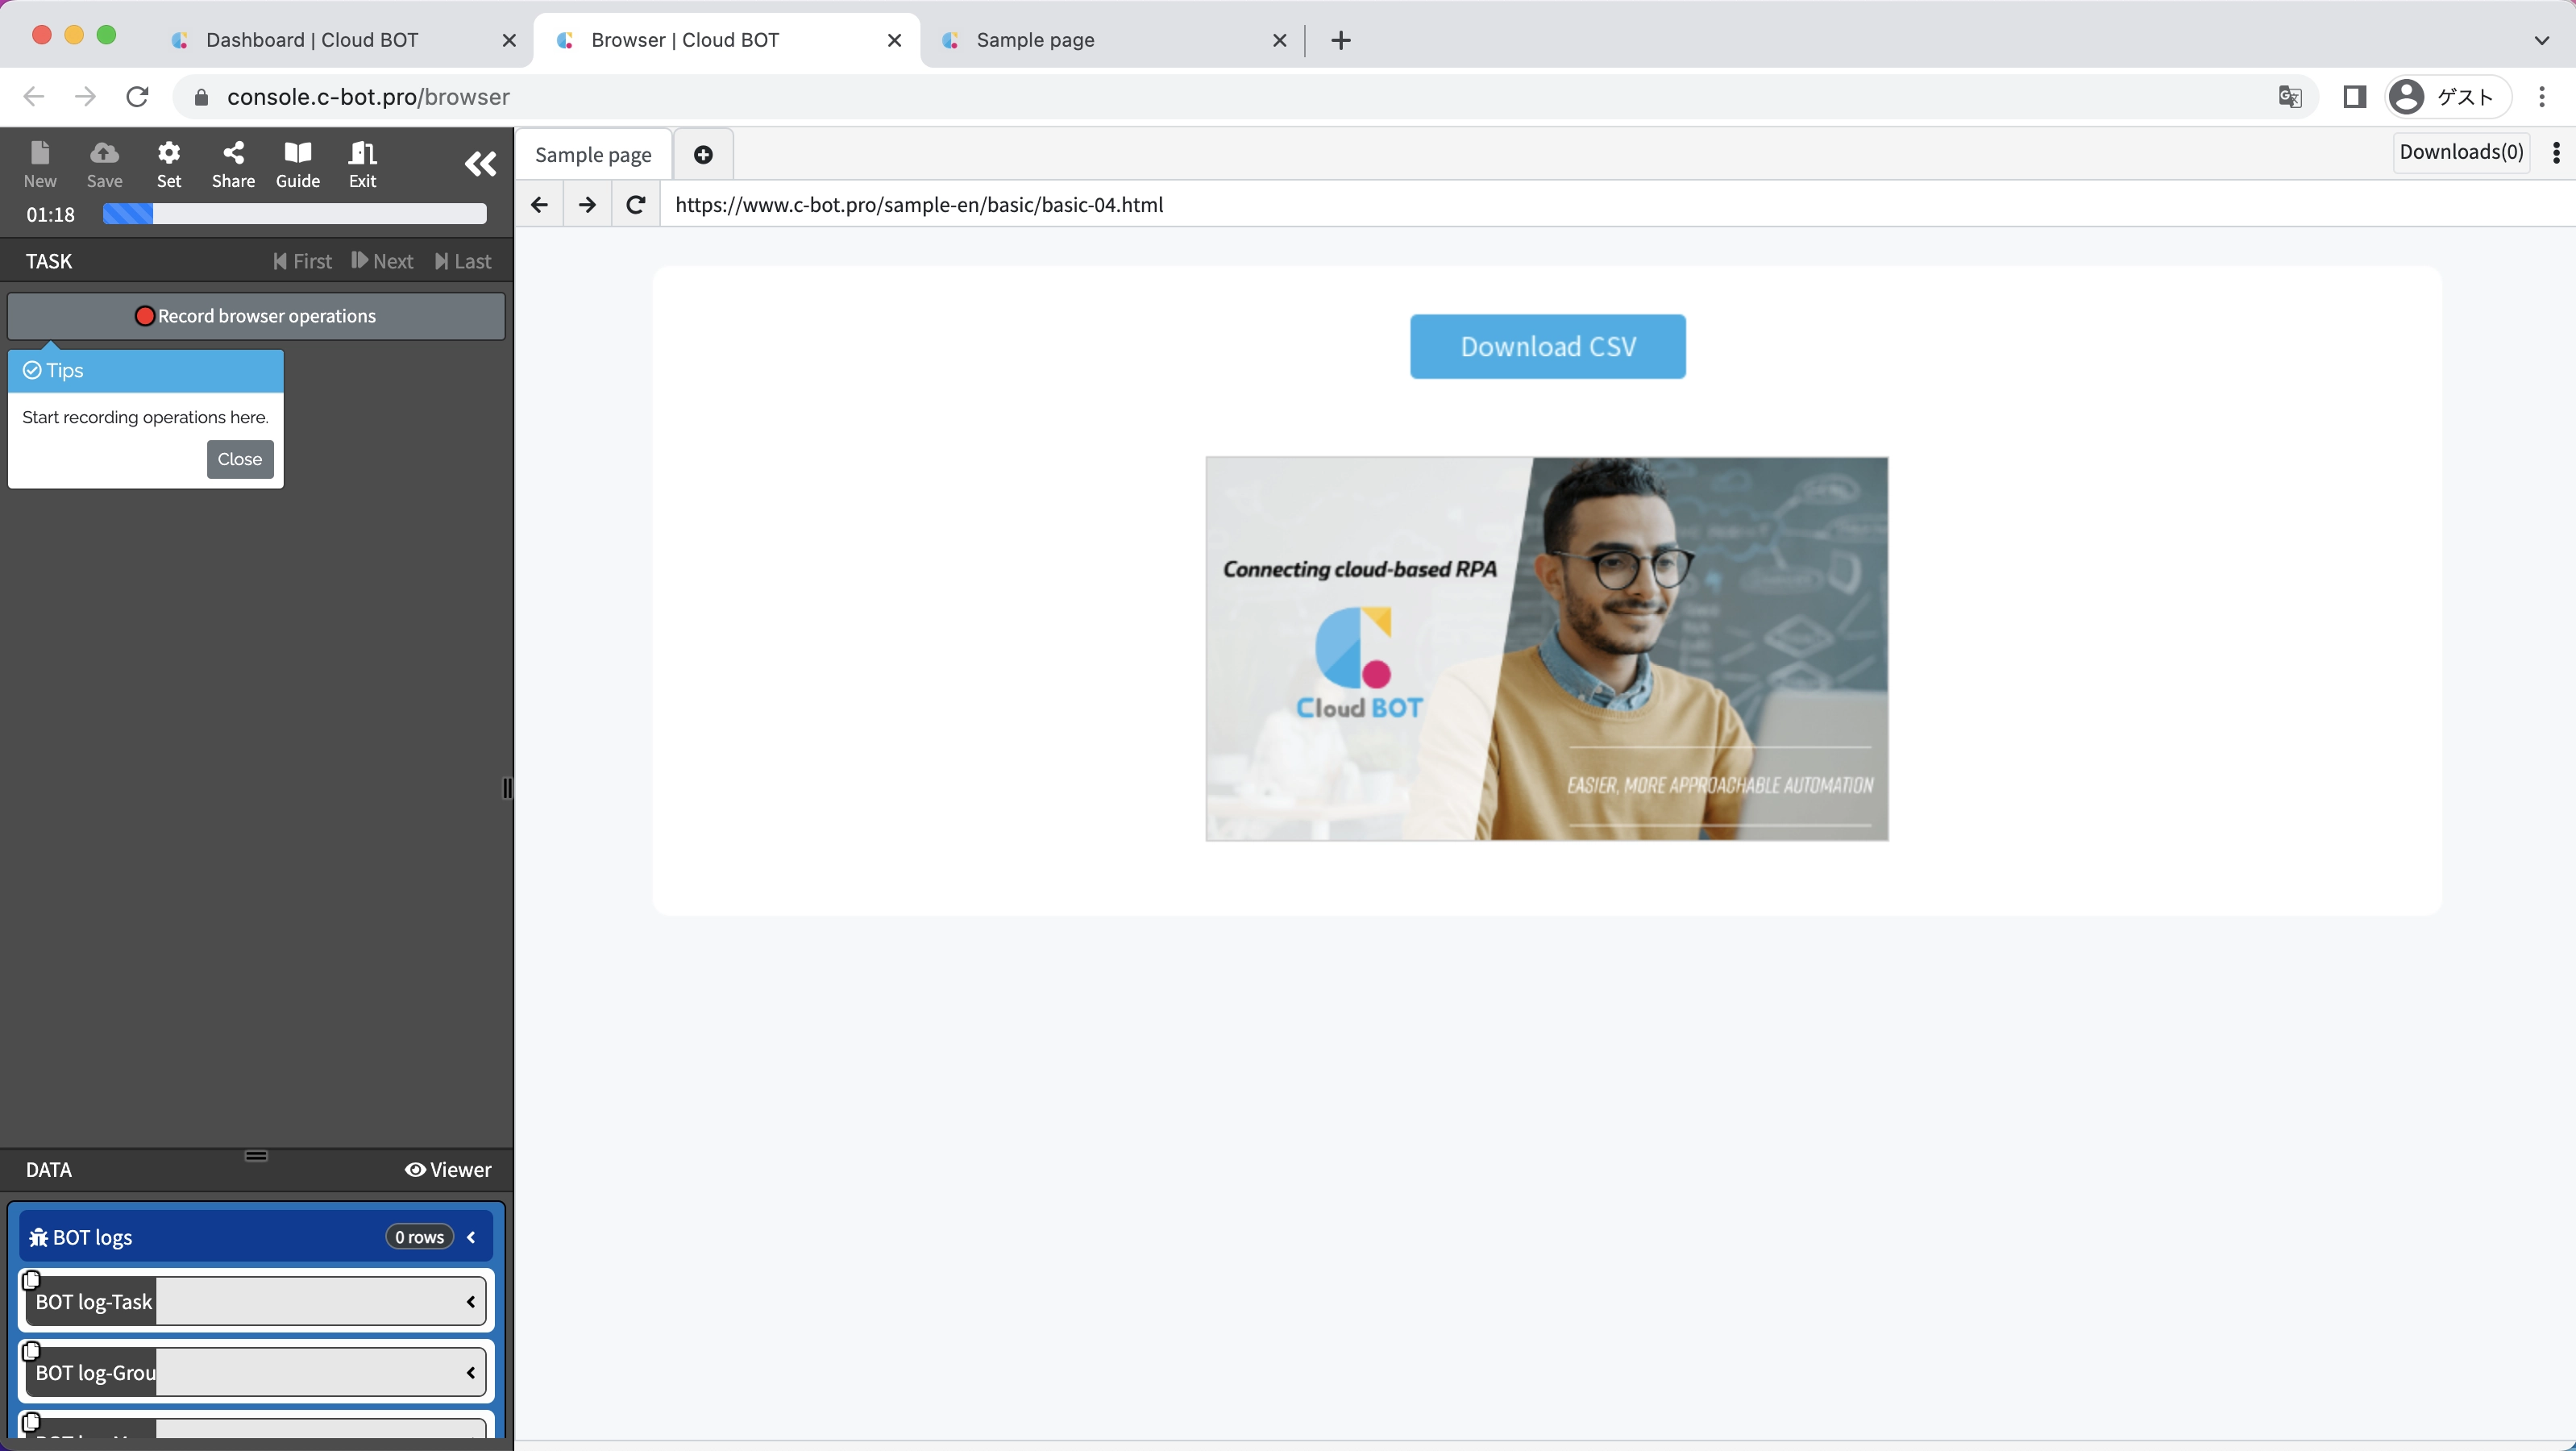Close the Tips popup

(x=240, y=459)
